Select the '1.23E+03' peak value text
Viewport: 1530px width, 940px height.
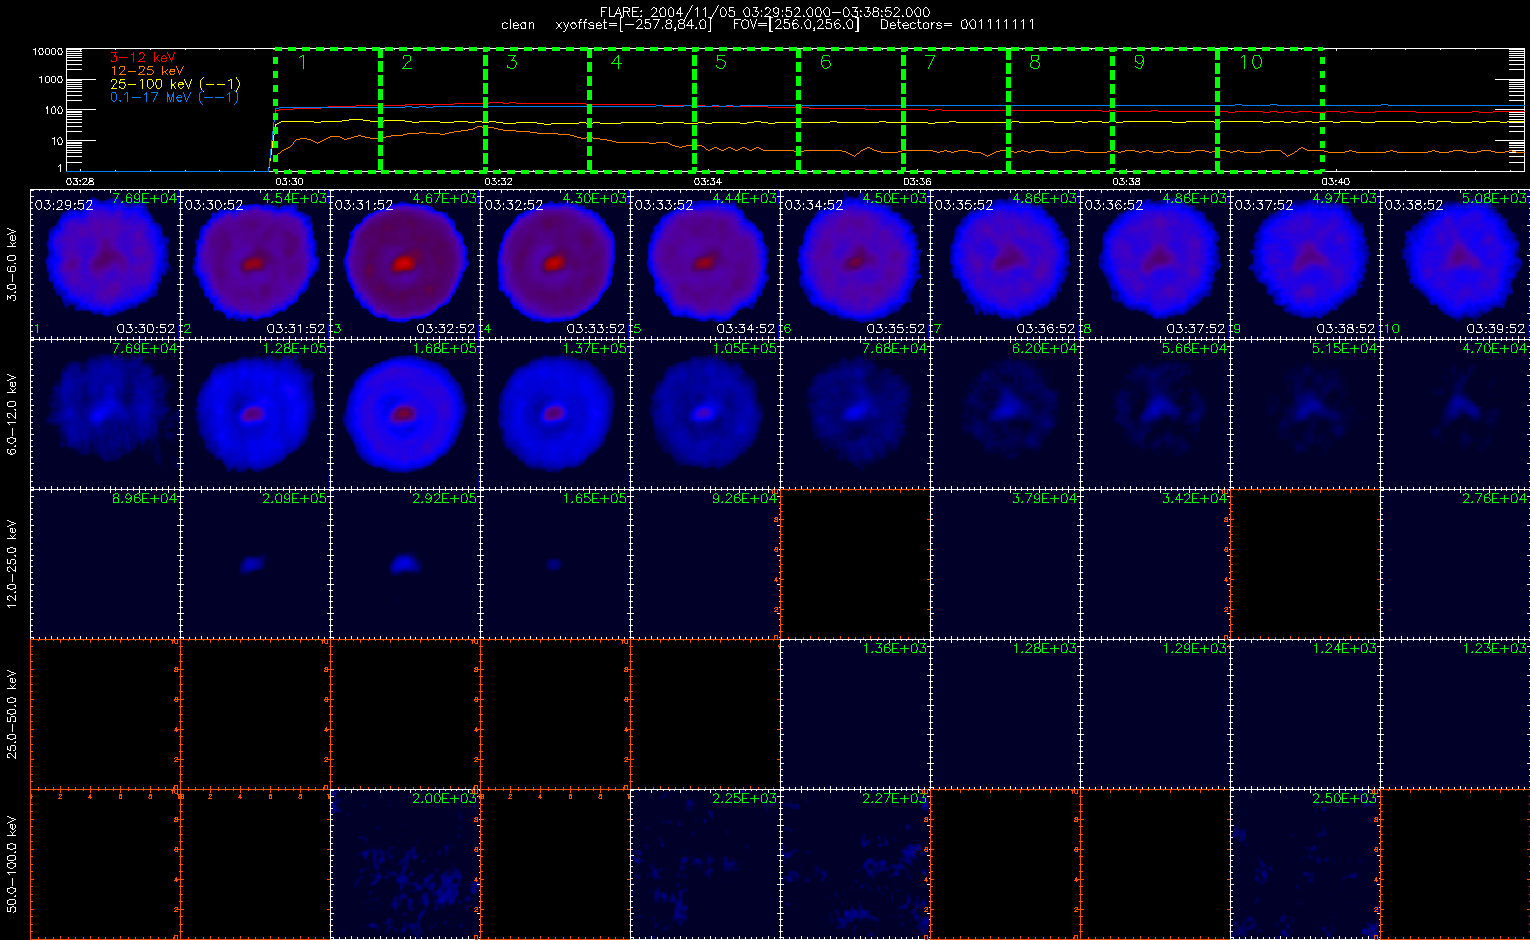1496,648
